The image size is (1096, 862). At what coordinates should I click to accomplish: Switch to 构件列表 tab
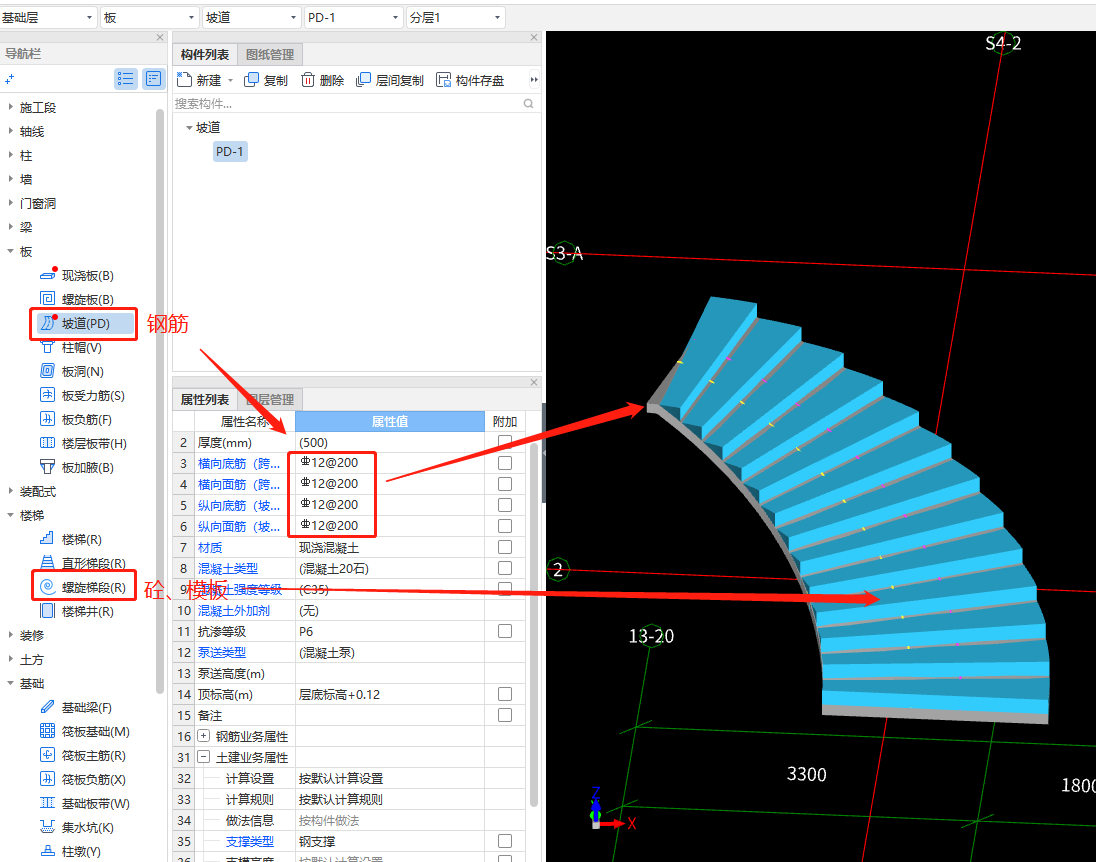pos(205,55)
